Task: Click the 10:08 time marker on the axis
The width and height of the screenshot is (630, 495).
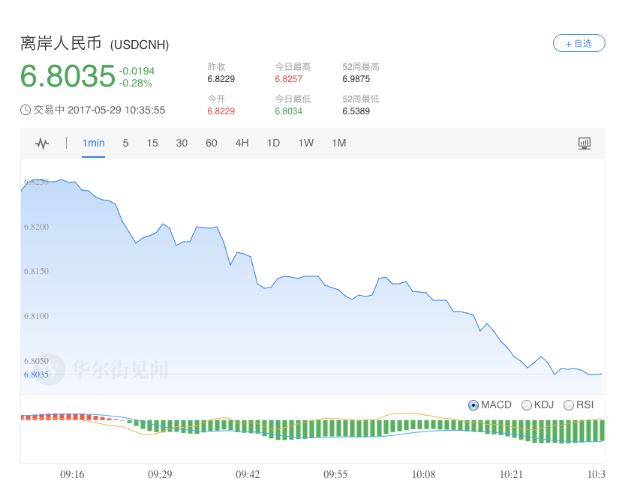Action: (423, 474)
